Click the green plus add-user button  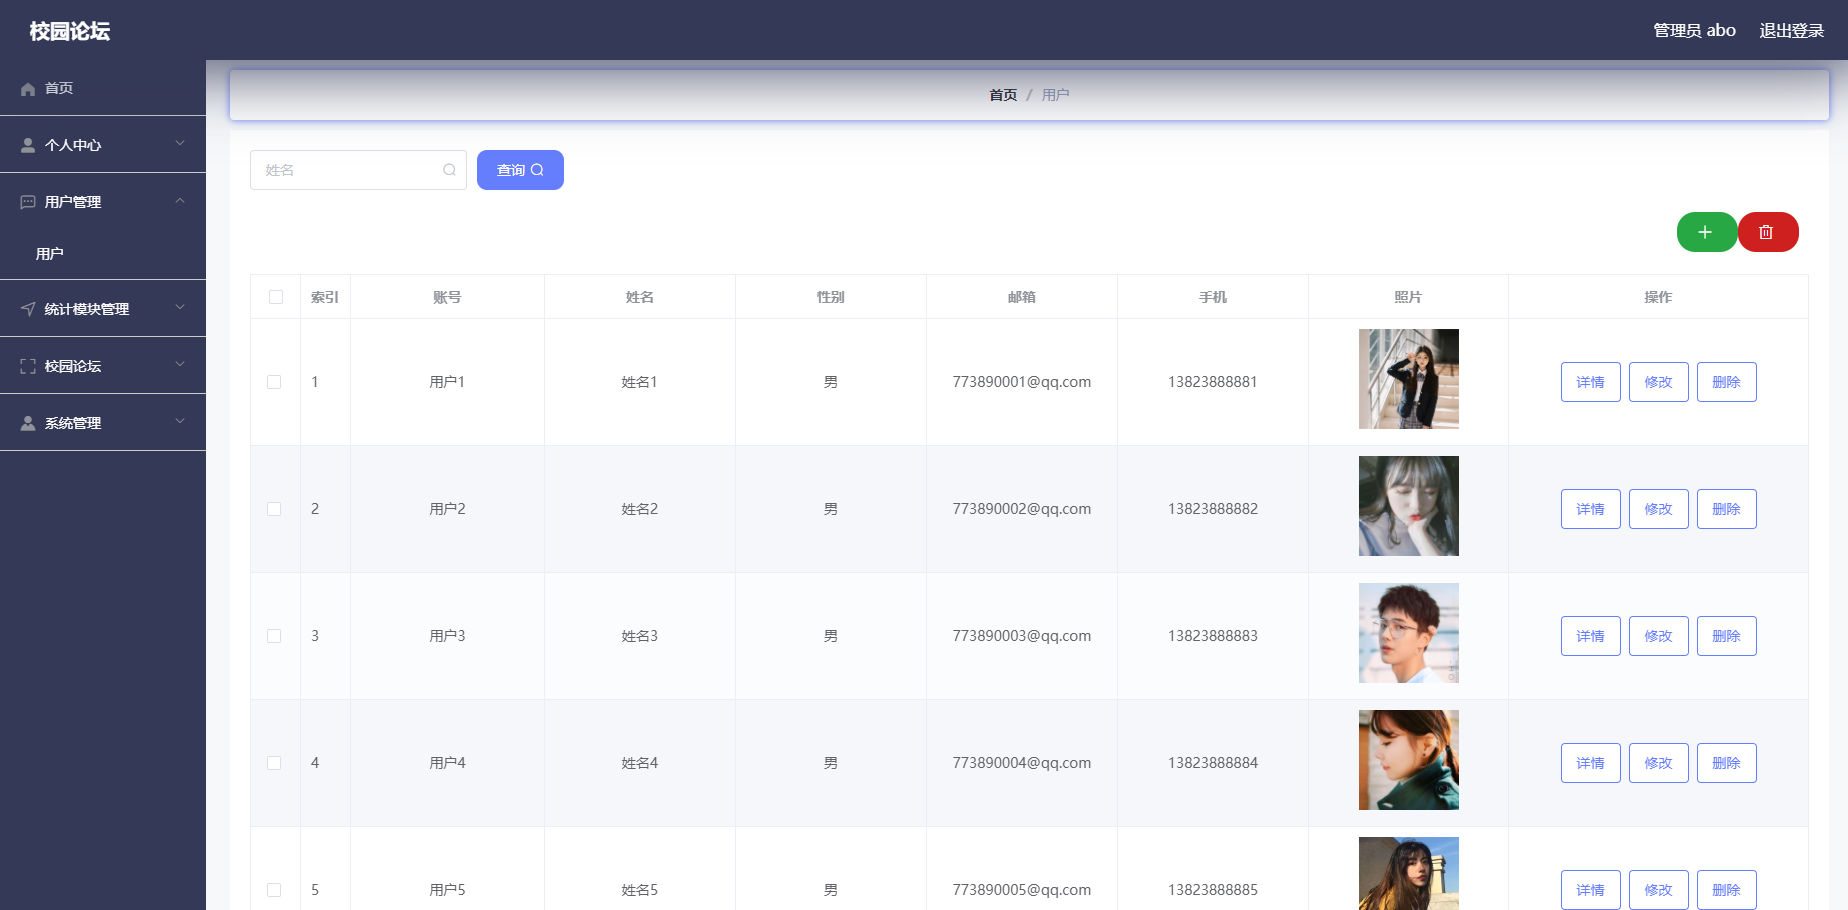click(x=1706, y=232)
